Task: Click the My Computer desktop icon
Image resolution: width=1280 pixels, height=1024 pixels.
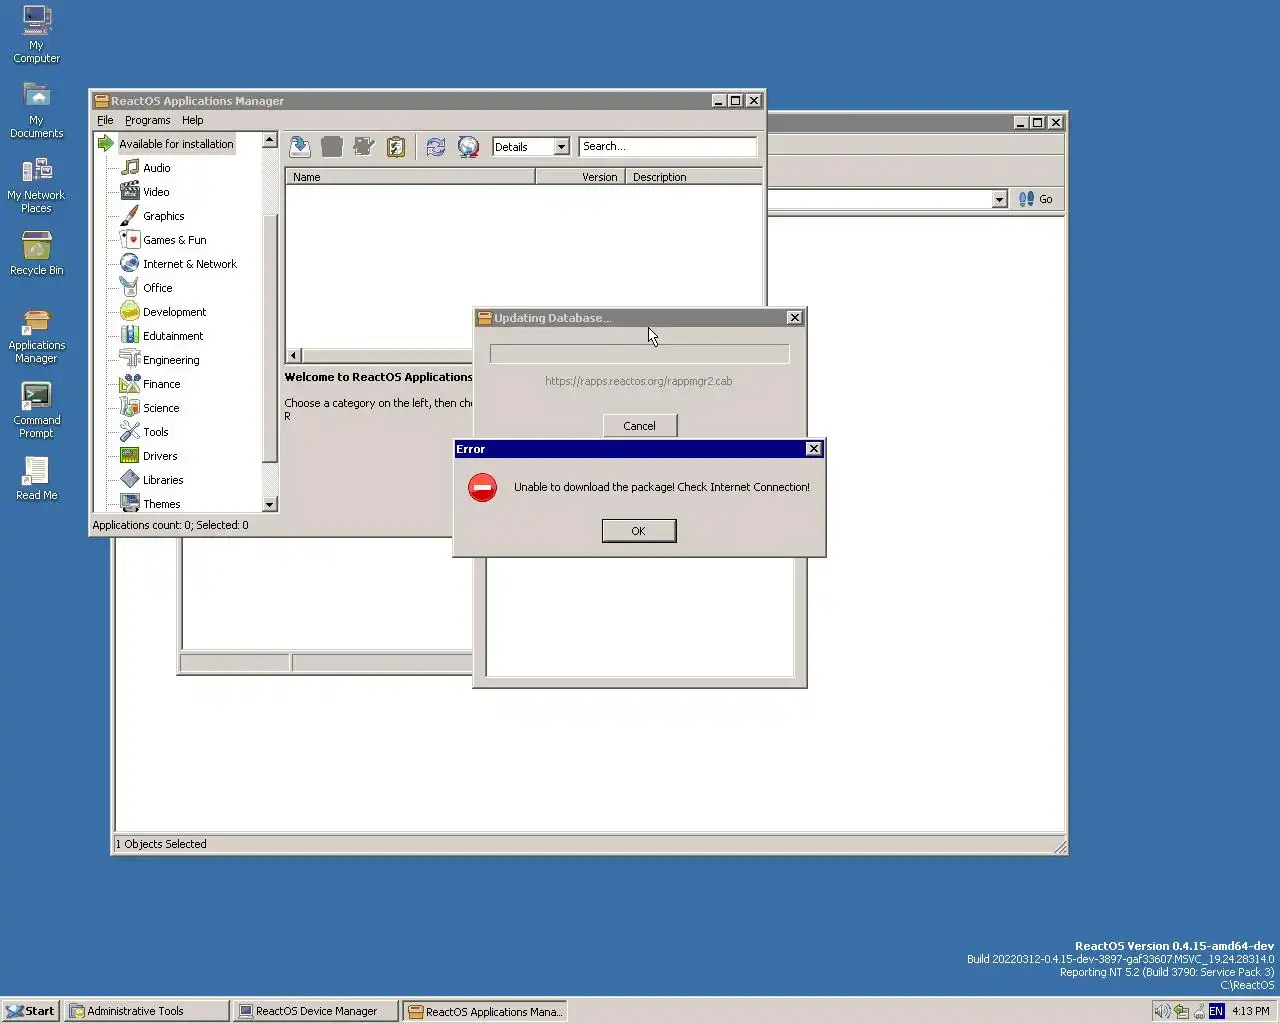Action: [36, 34]
